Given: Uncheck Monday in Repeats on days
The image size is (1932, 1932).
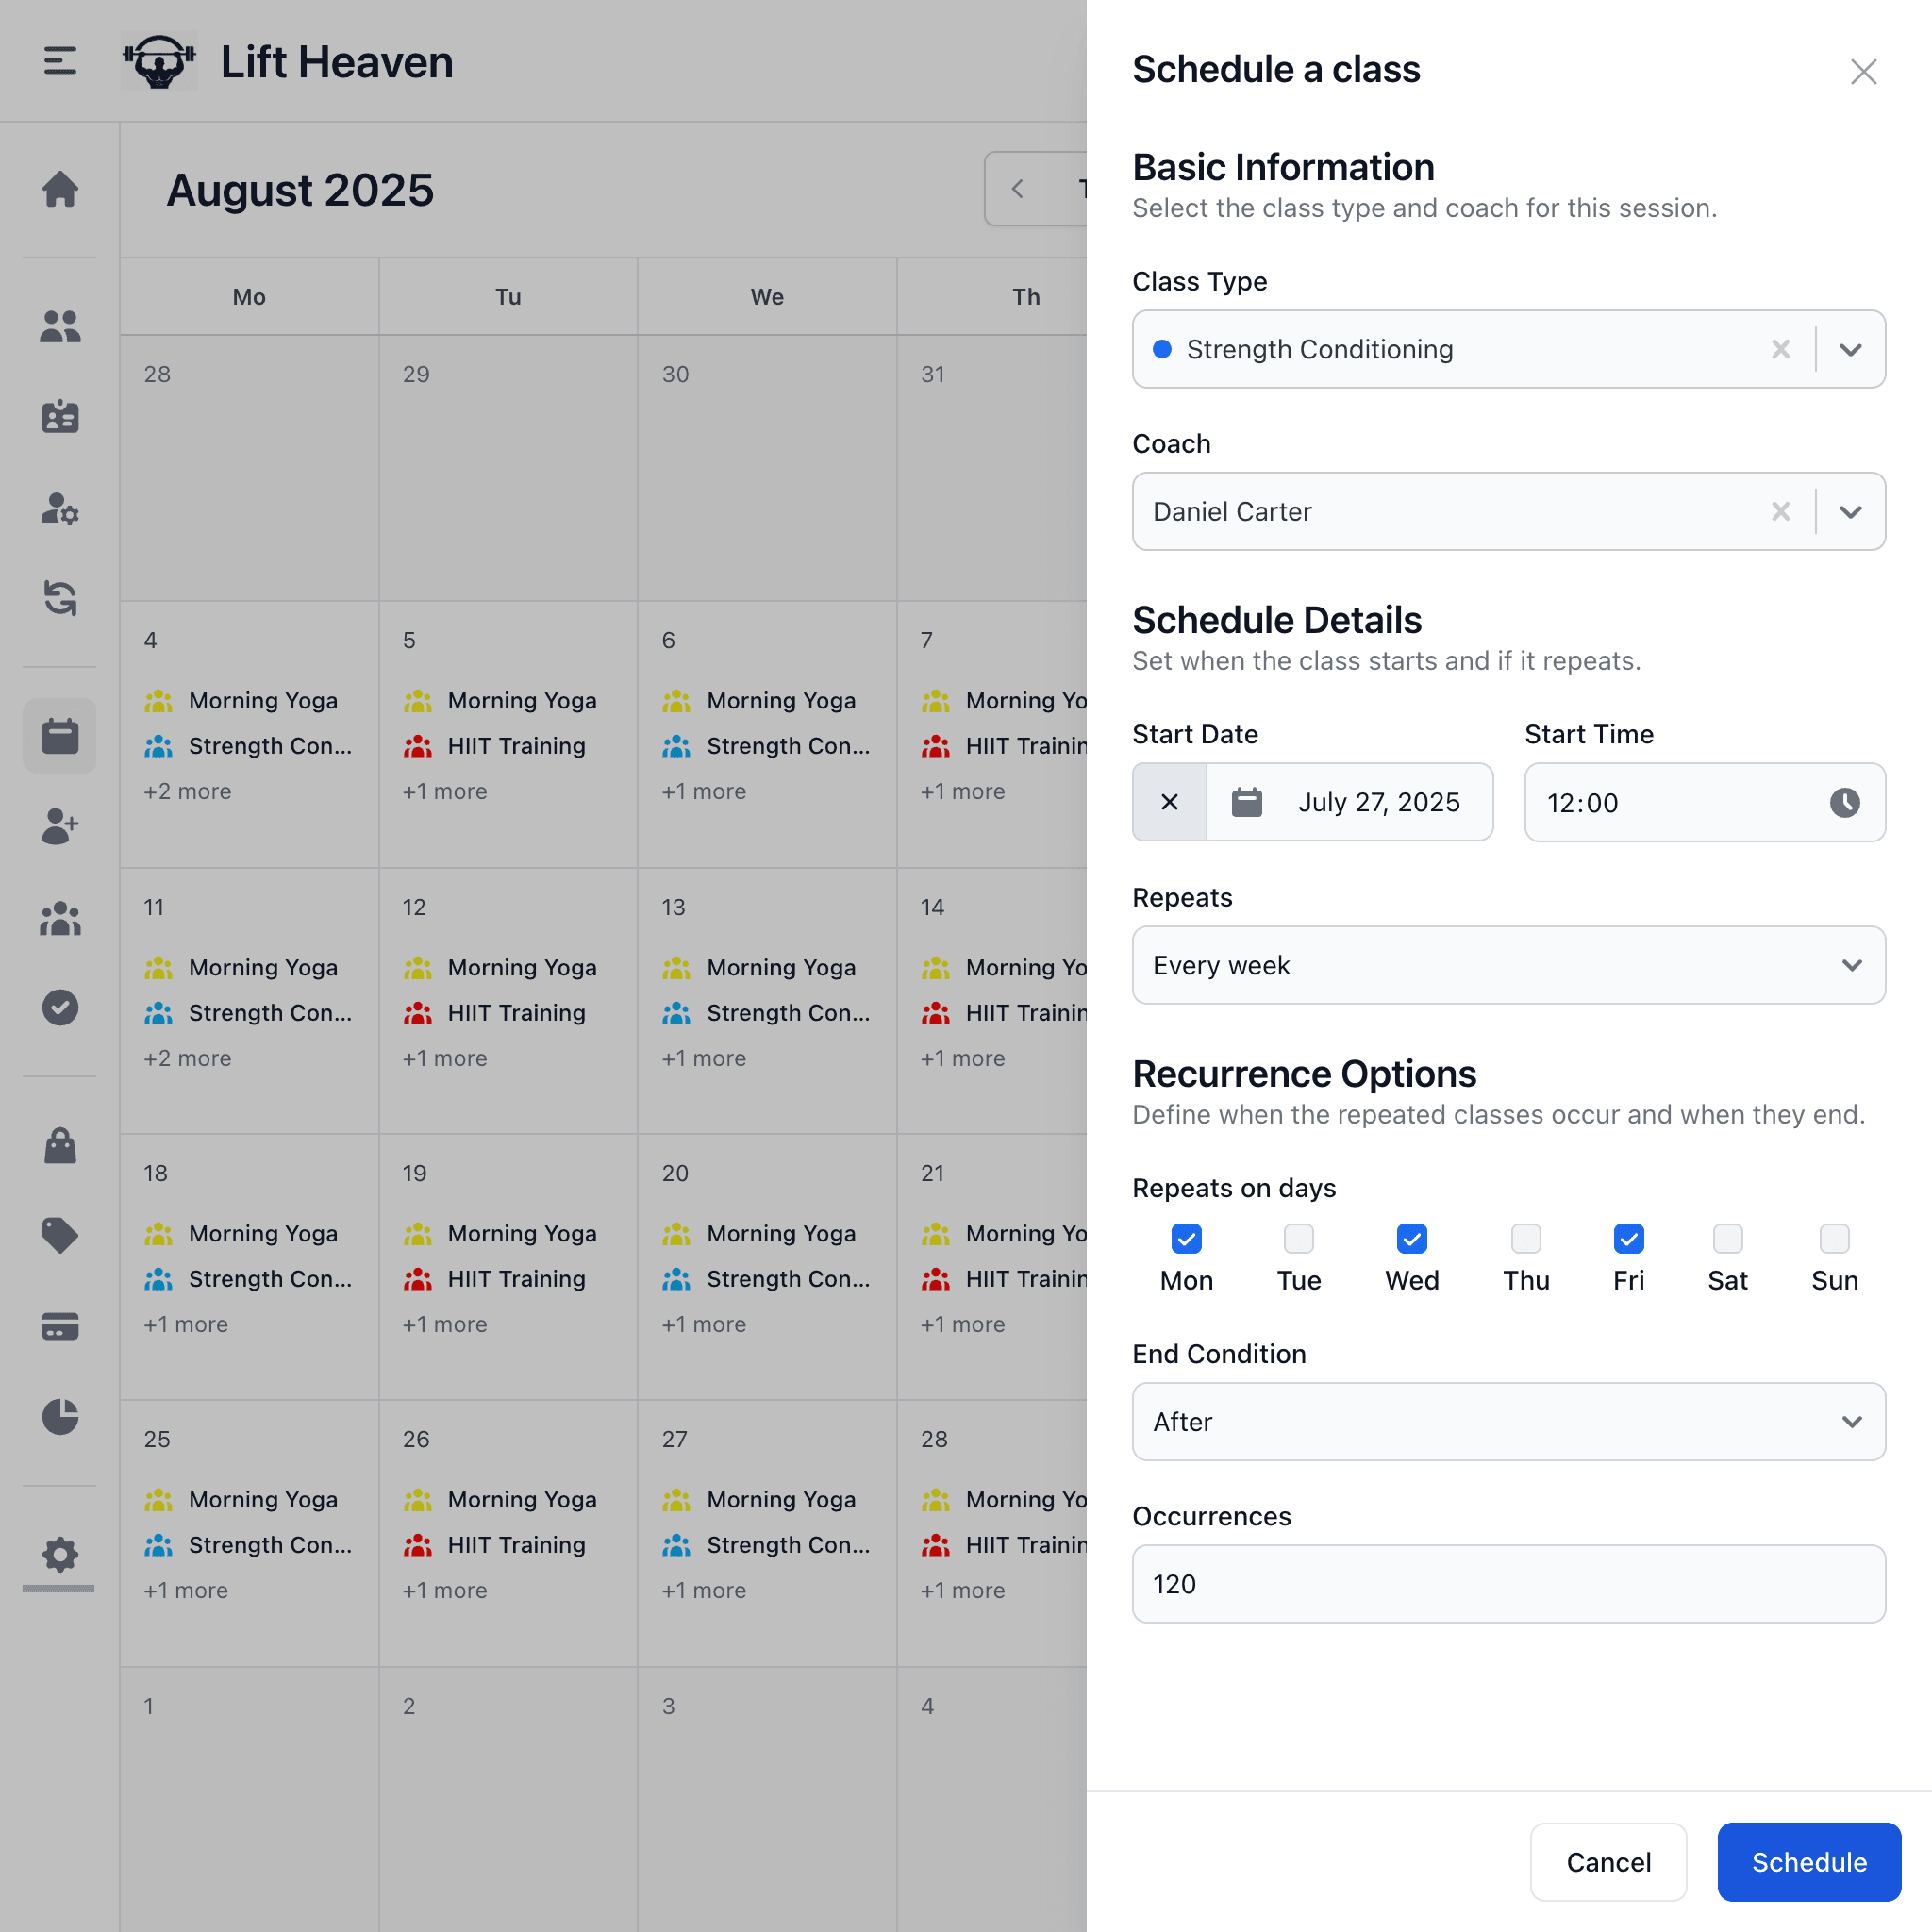Looking at the screenshot, I should 1185,1238.
